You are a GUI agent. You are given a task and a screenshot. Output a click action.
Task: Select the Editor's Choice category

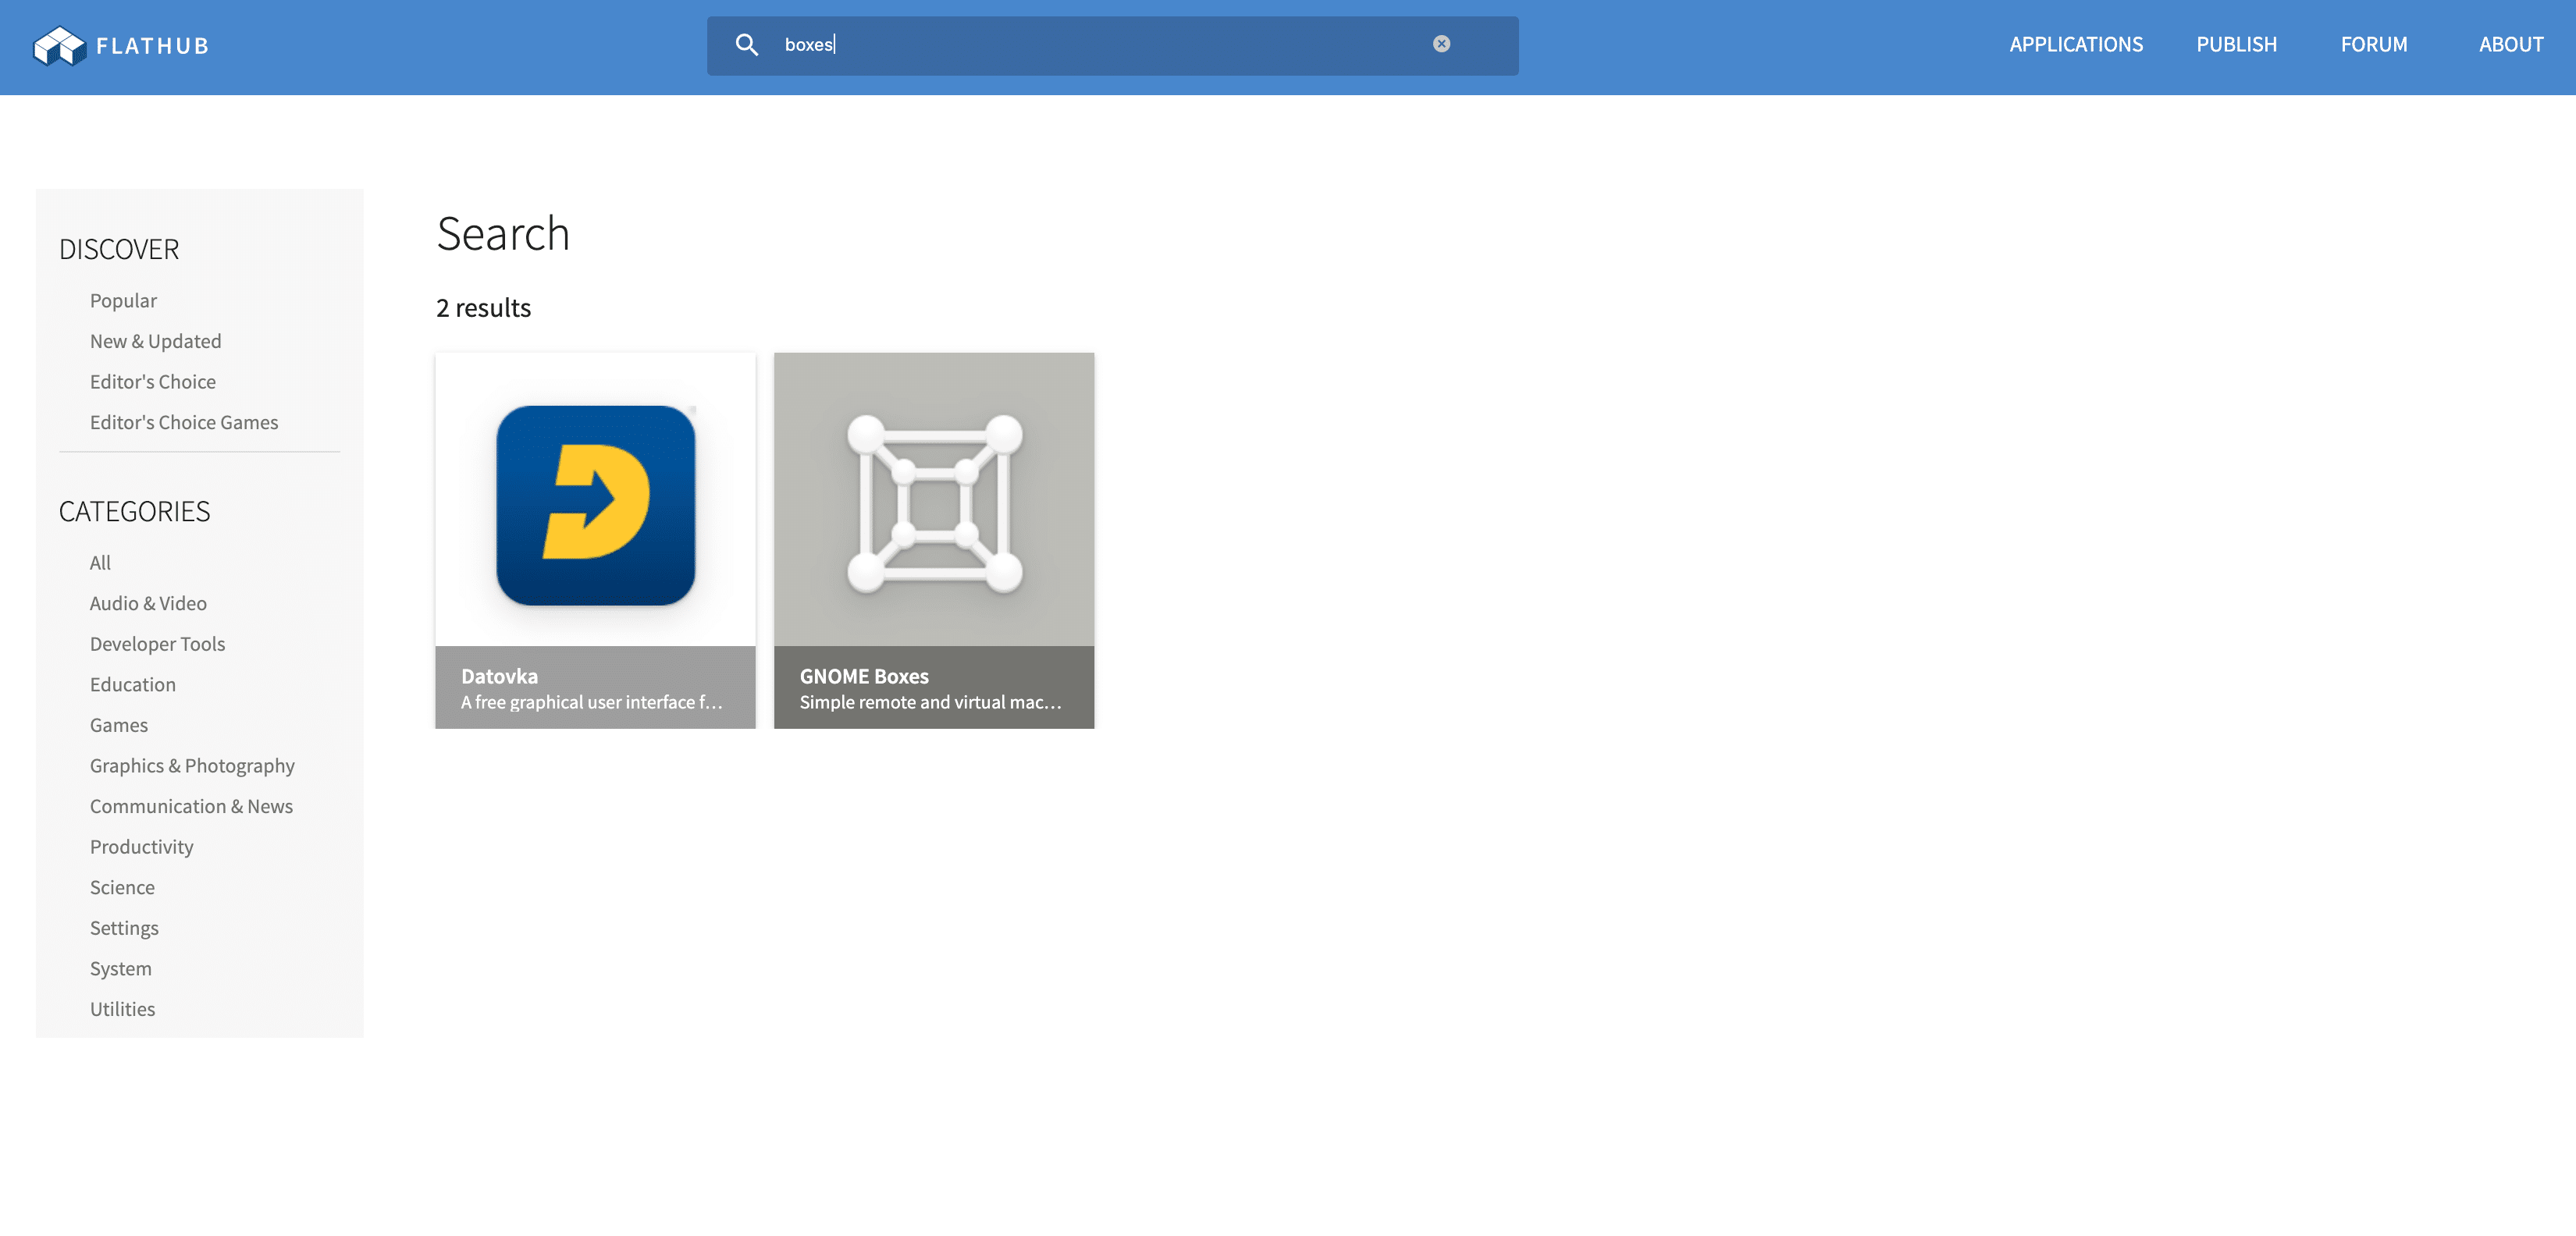(153, 381)
